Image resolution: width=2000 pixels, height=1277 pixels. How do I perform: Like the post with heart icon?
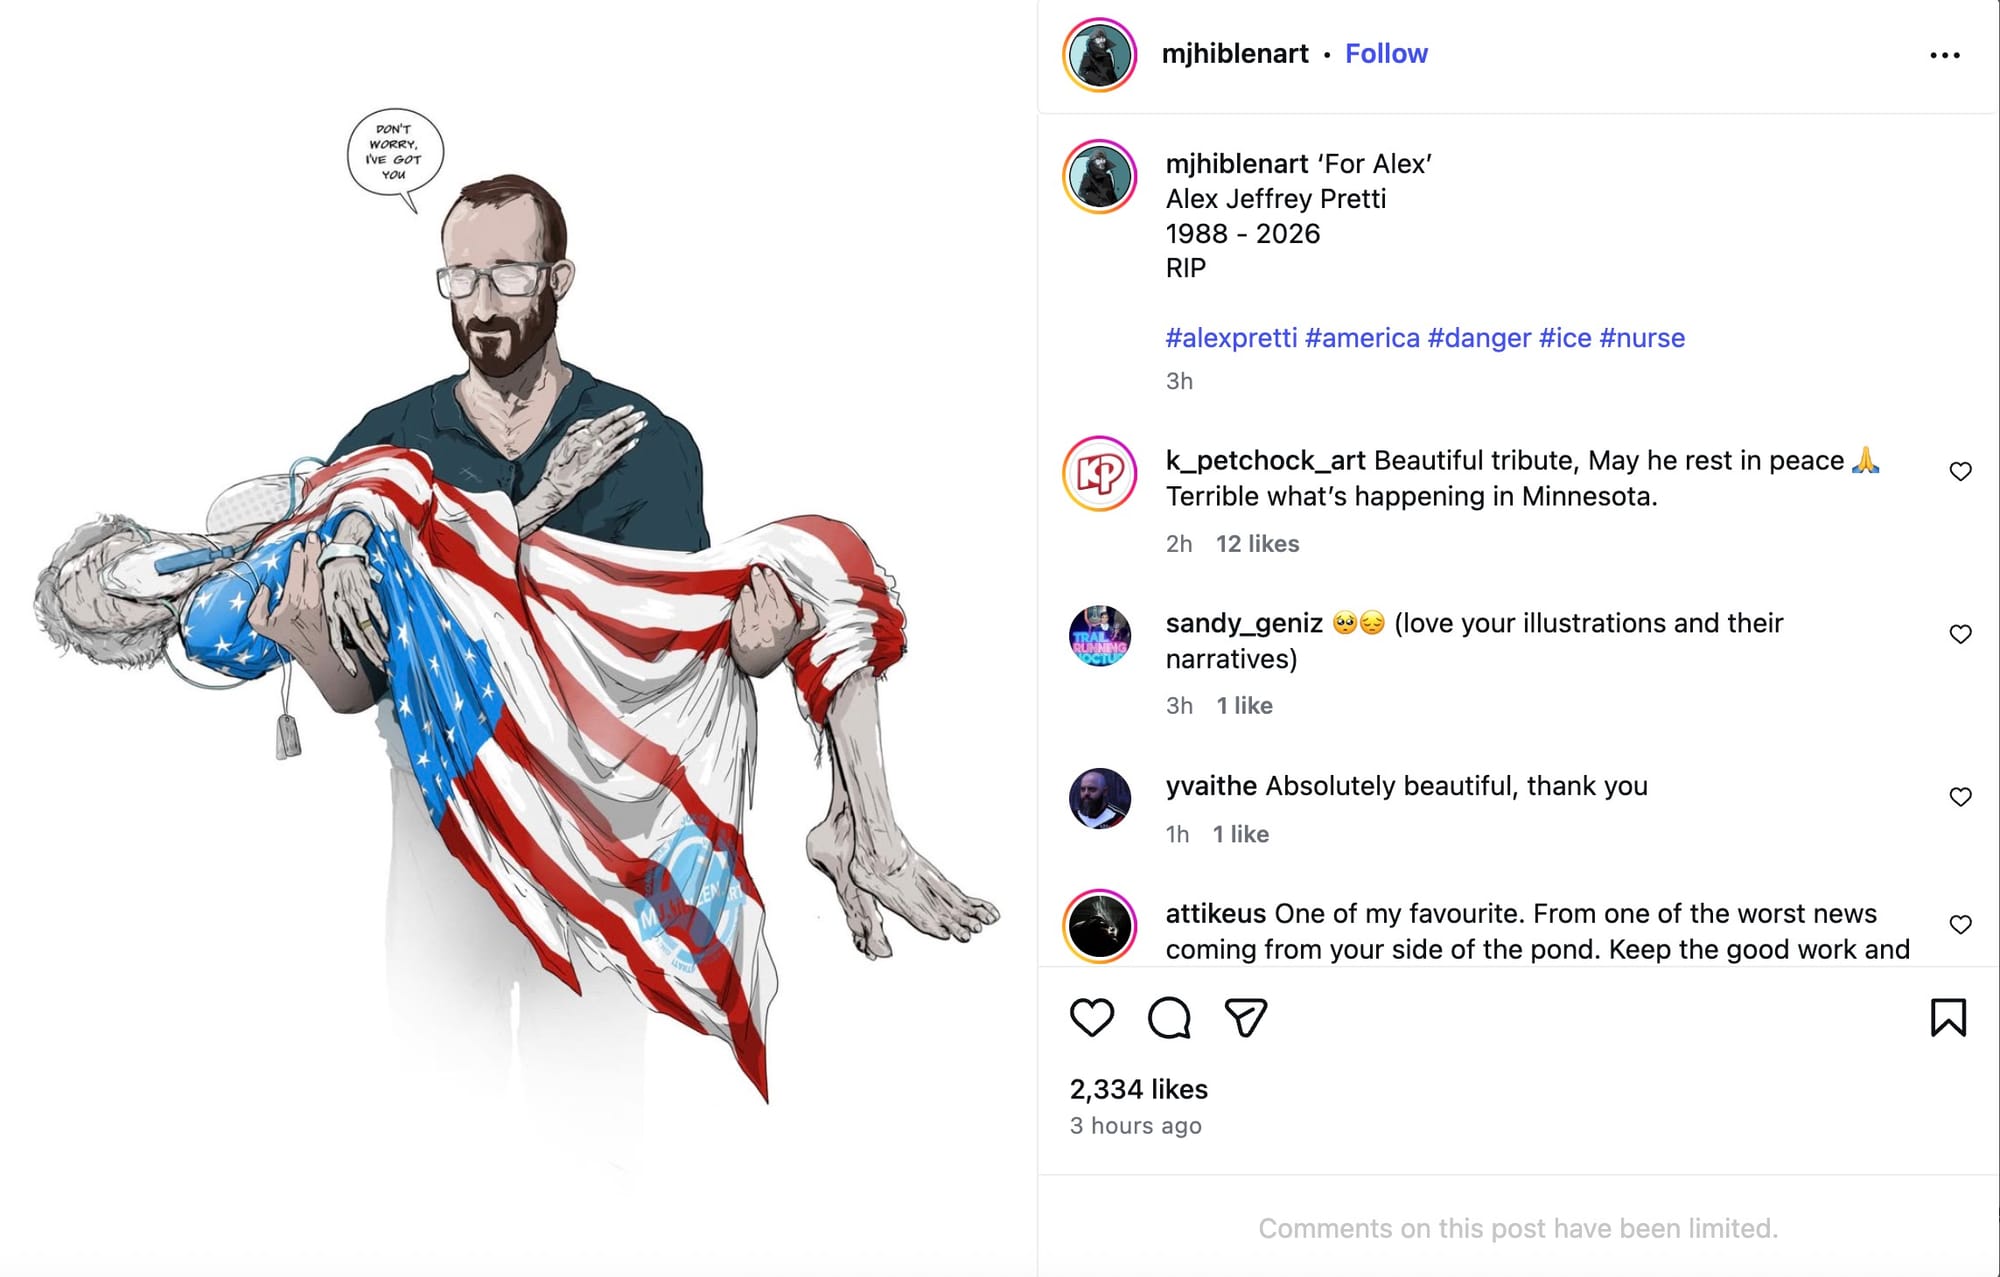pos(1091,1018)
